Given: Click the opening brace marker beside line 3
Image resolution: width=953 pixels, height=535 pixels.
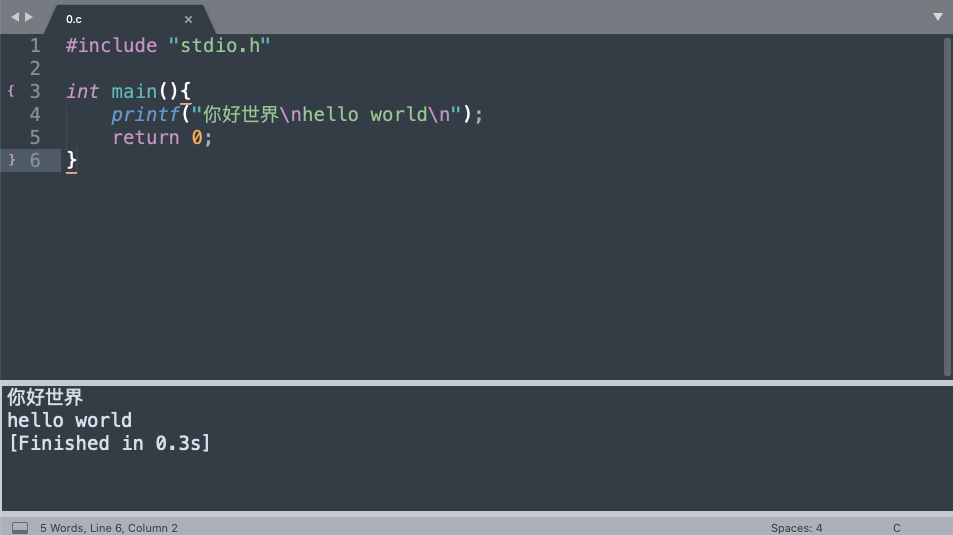Looking at the screenshot, I should coord(11,91).
